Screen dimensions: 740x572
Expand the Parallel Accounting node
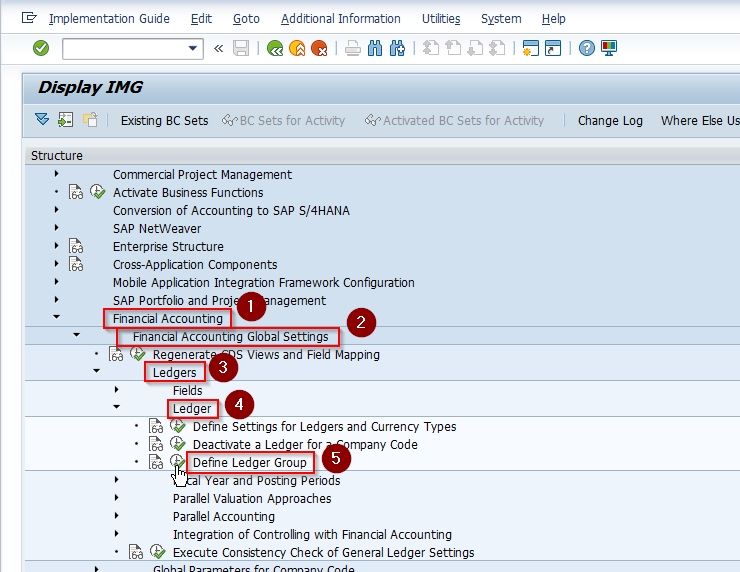(x=117, y=515)
